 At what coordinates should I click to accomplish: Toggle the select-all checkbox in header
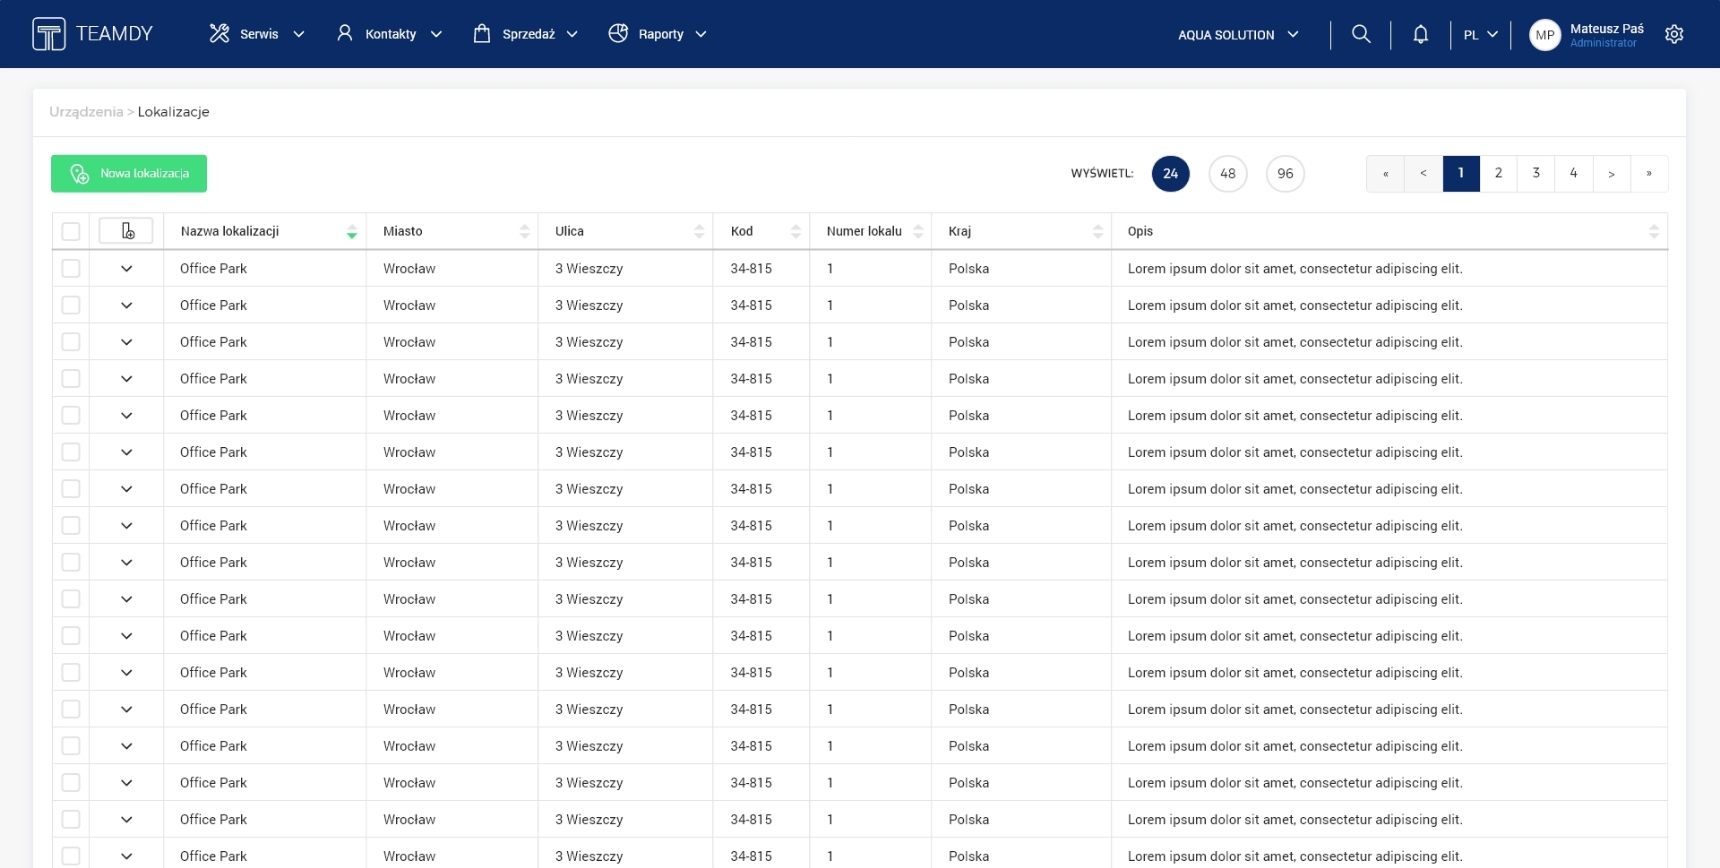(x=71, y=232)
